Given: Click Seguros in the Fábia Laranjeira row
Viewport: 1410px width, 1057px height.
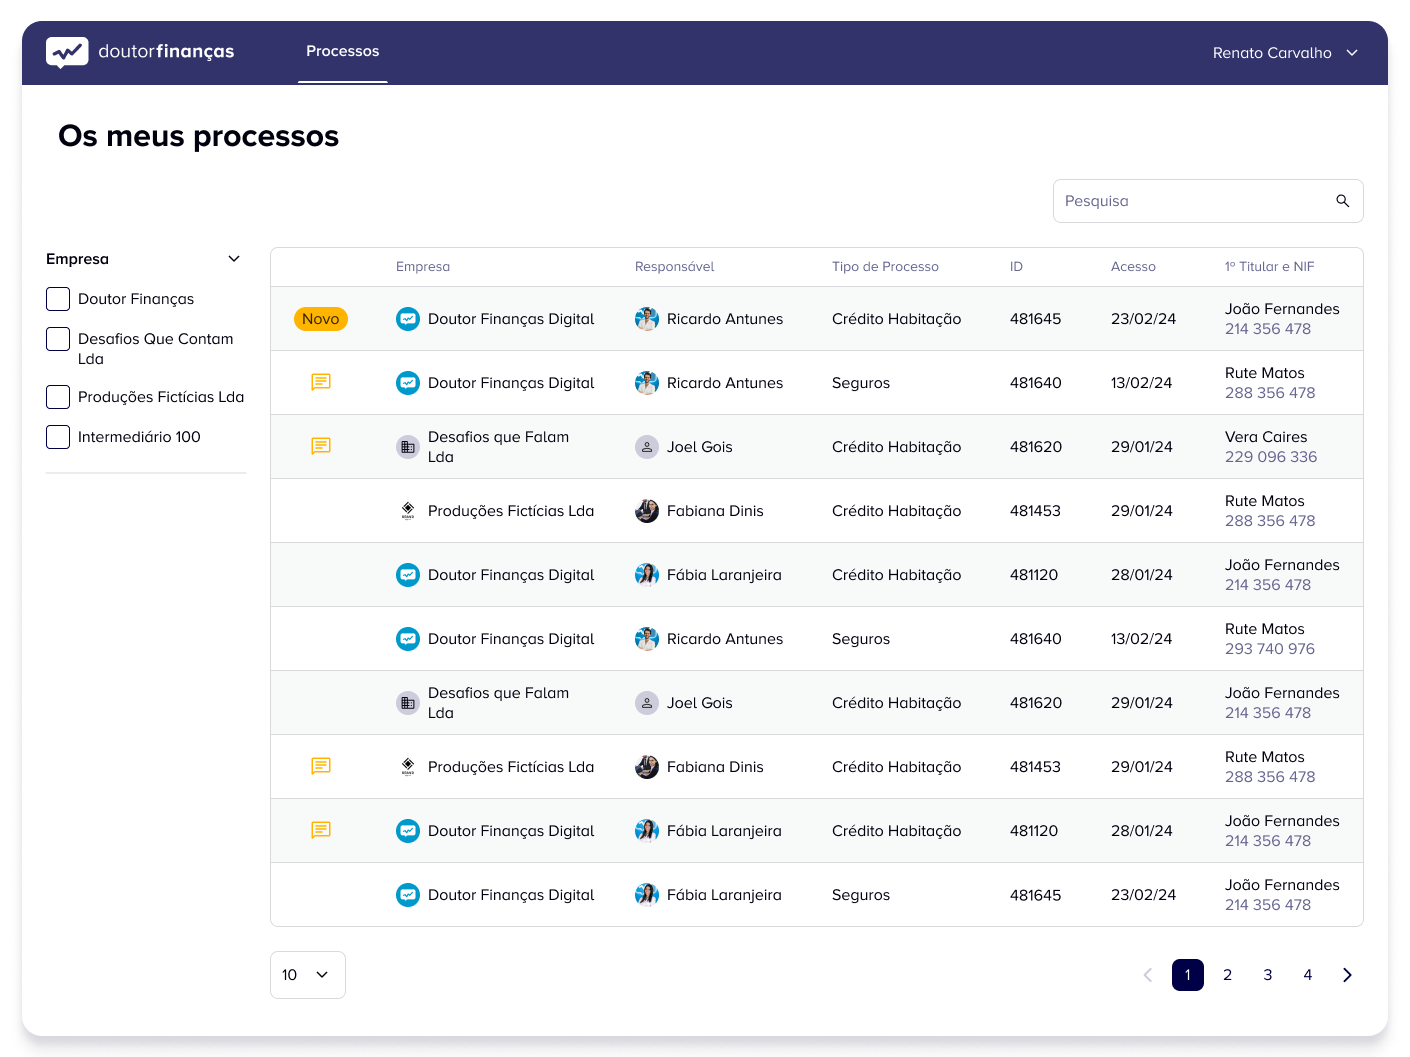Looking at the screenshot, I should pyautogui.click(x=861, y=895).
